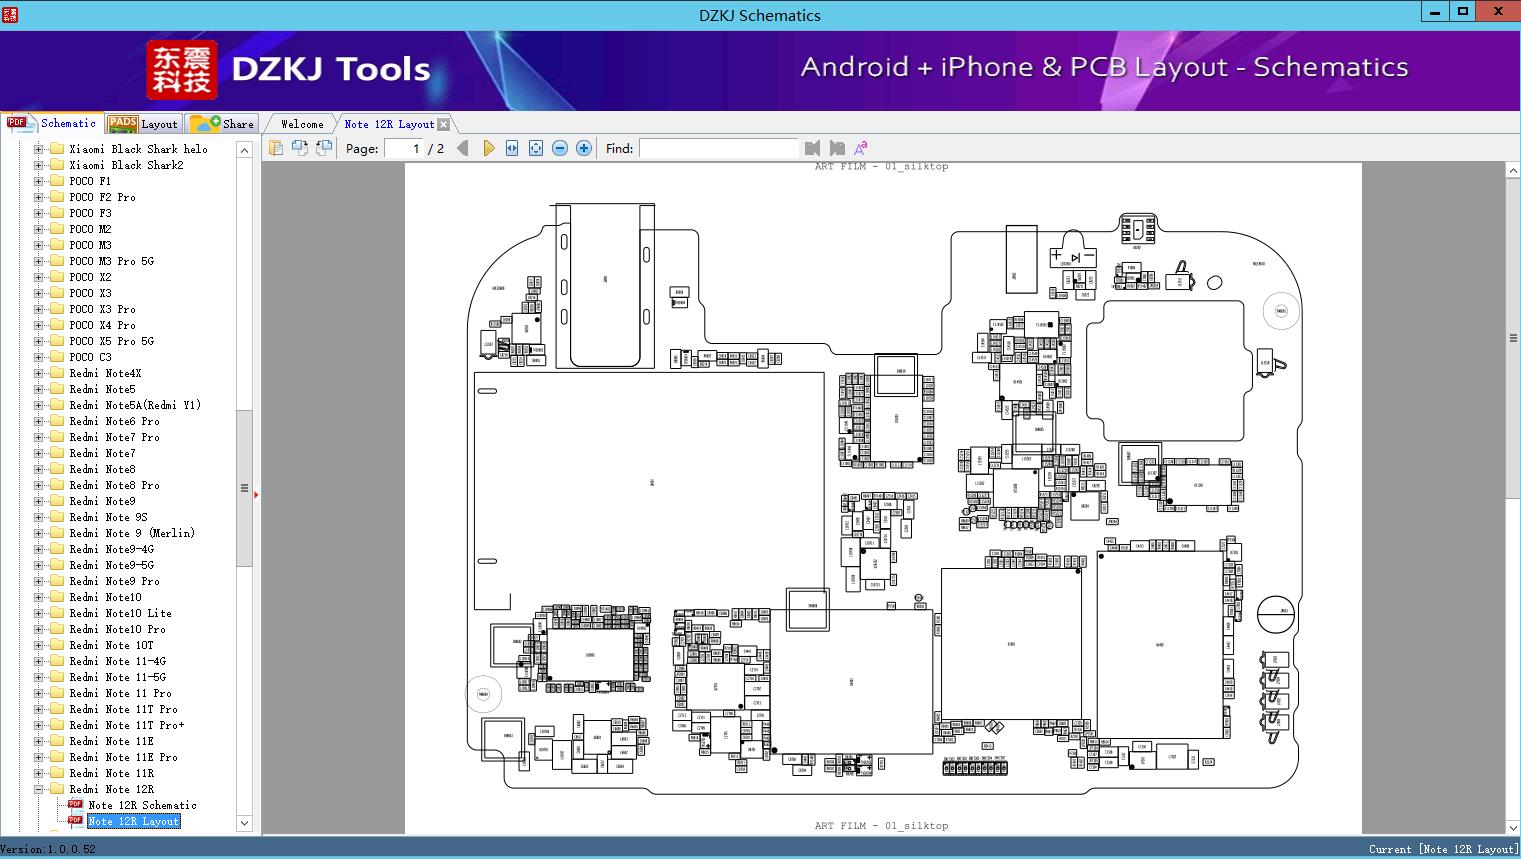
Task: Click document view scroll down arrow
Action: pyautogui.click(x=1513, y=827)
